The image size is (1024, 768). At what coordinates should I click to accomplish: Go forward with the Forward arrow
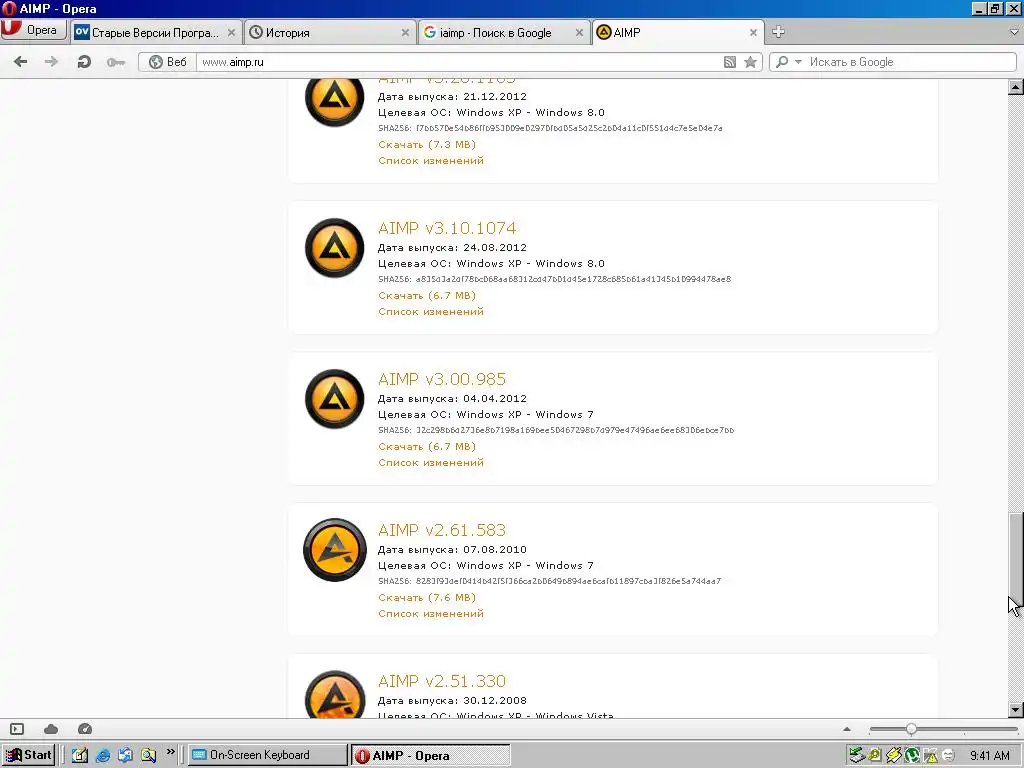51,61
